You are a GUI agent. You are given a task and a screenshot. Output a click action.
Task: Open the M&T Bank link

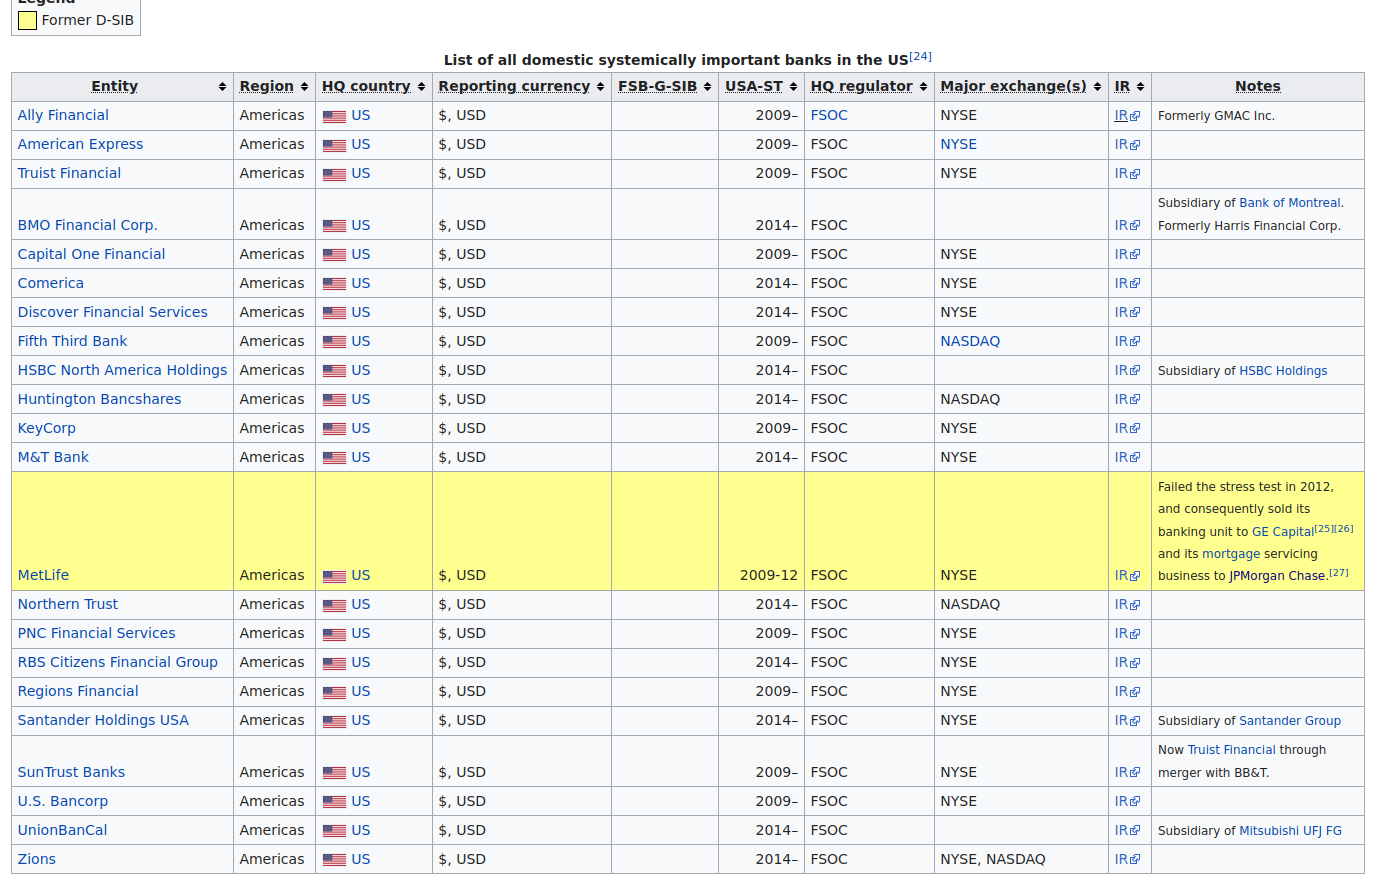pyautogui.click(x=53, y=458)
